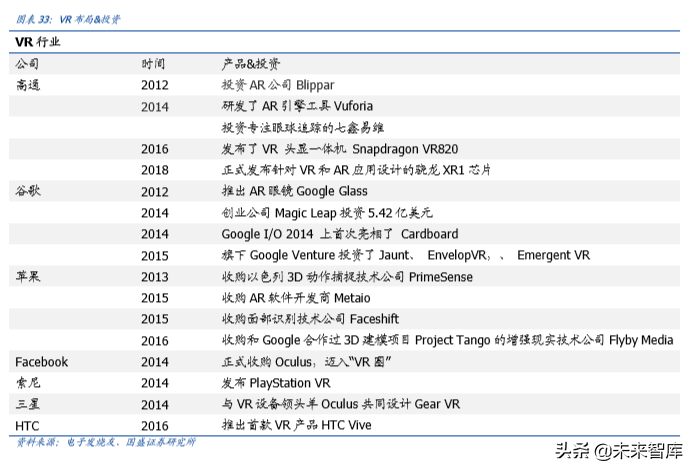
Task: Click the Facebook company cell
Action: click(41, 362)
